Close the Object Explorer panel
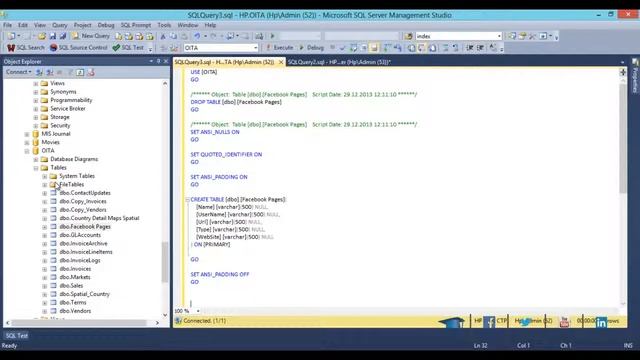Screen dimensions: 640x360 [x=166, y=61]
